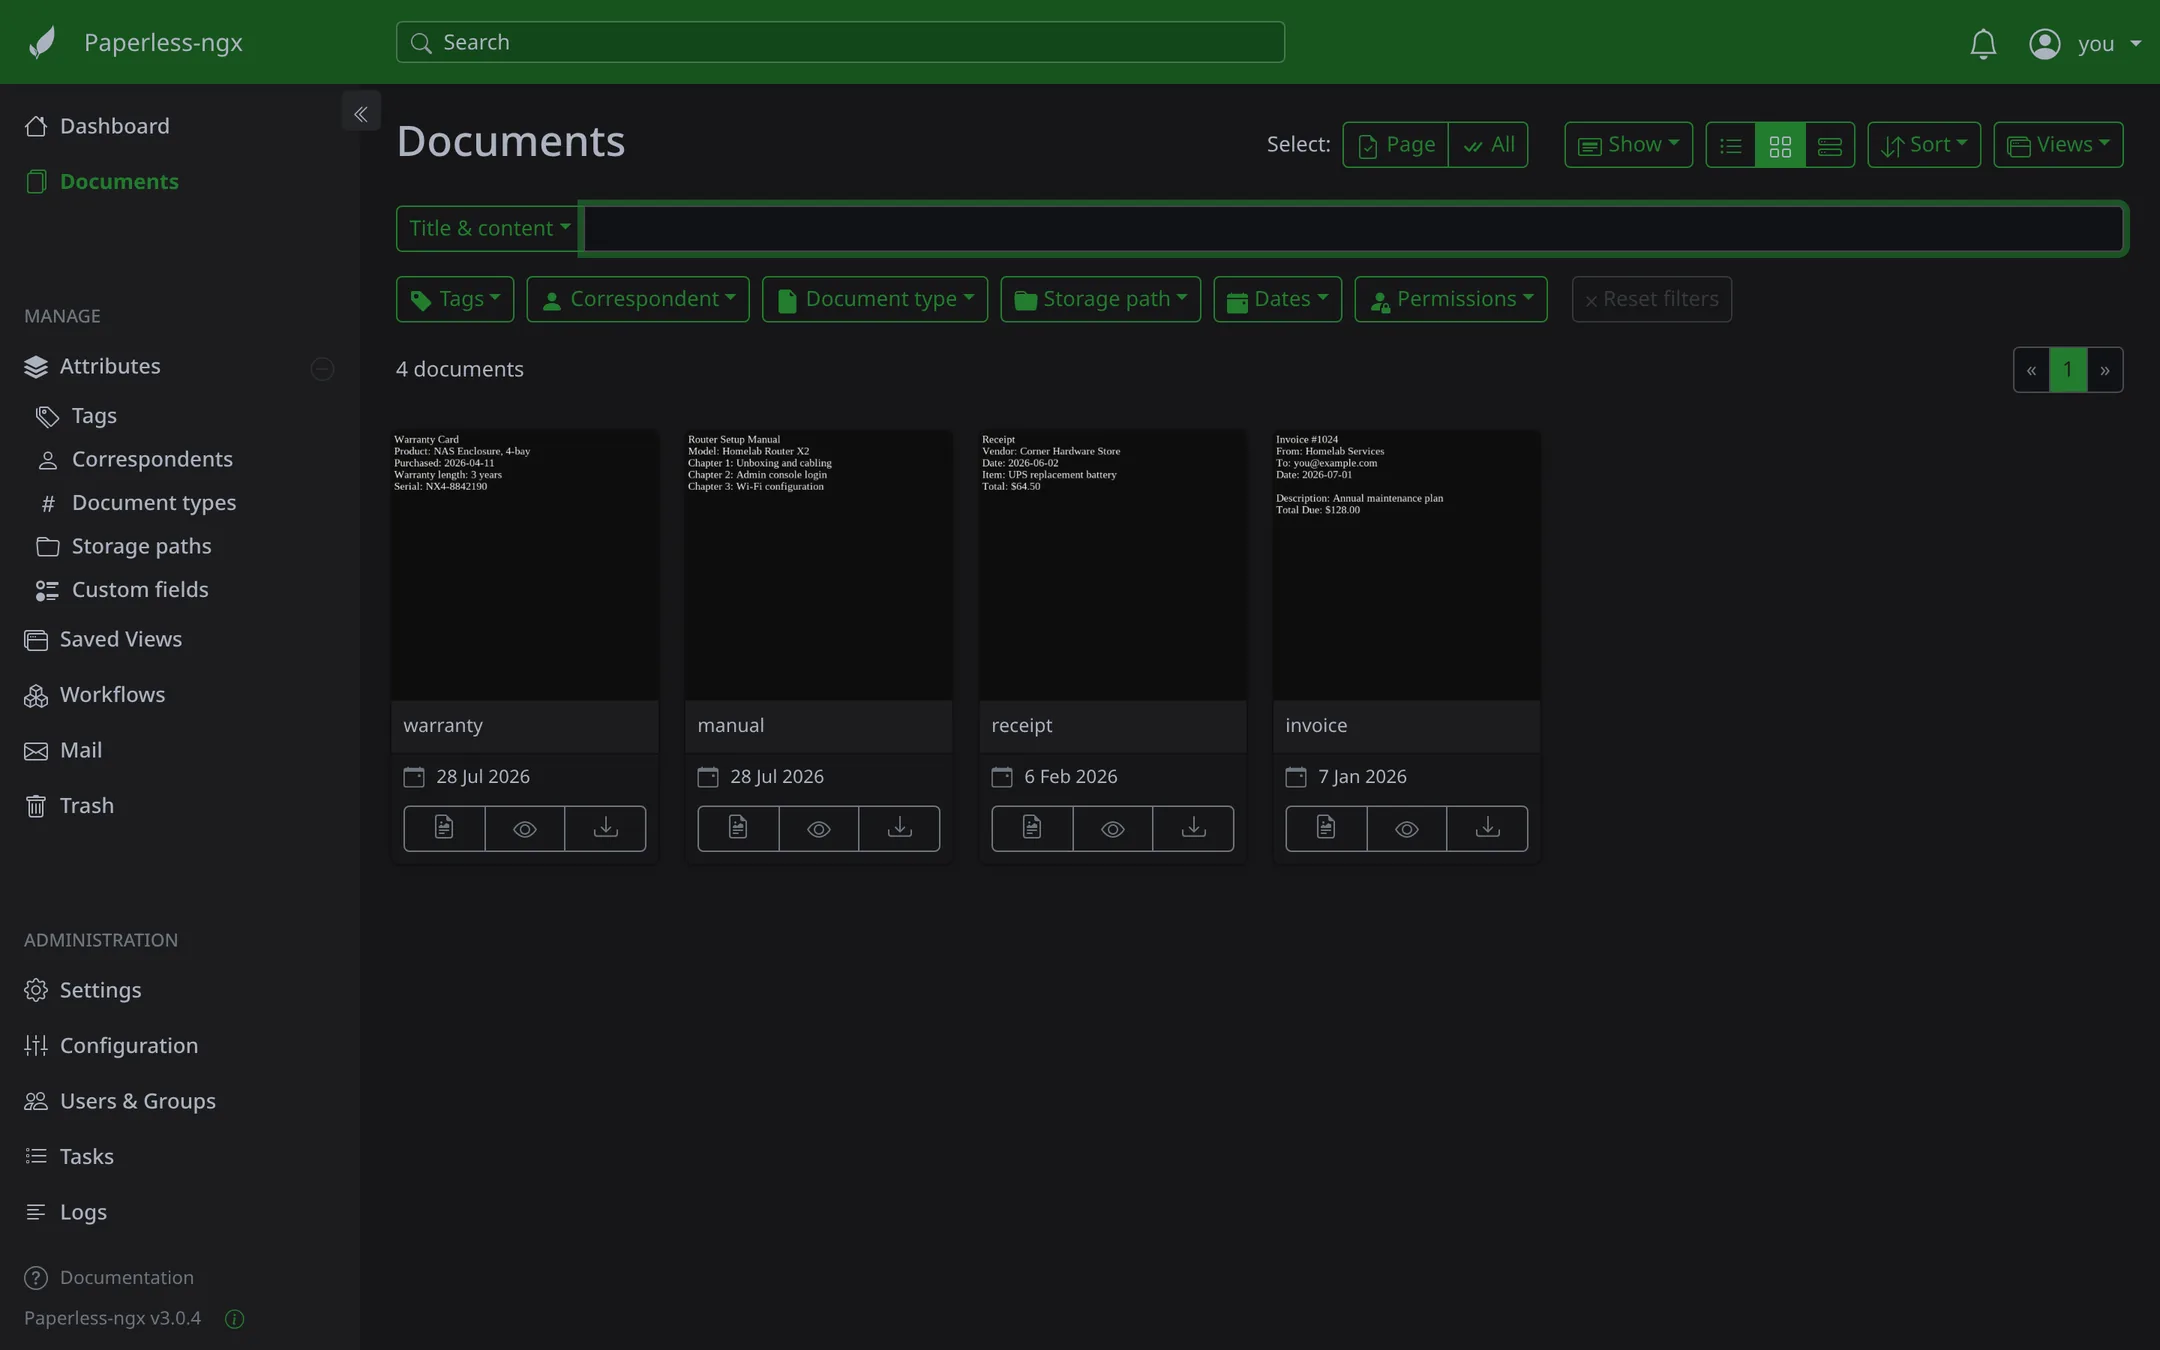Open invoice document edit icon

pyautogui.click(x=1326, y=828)
